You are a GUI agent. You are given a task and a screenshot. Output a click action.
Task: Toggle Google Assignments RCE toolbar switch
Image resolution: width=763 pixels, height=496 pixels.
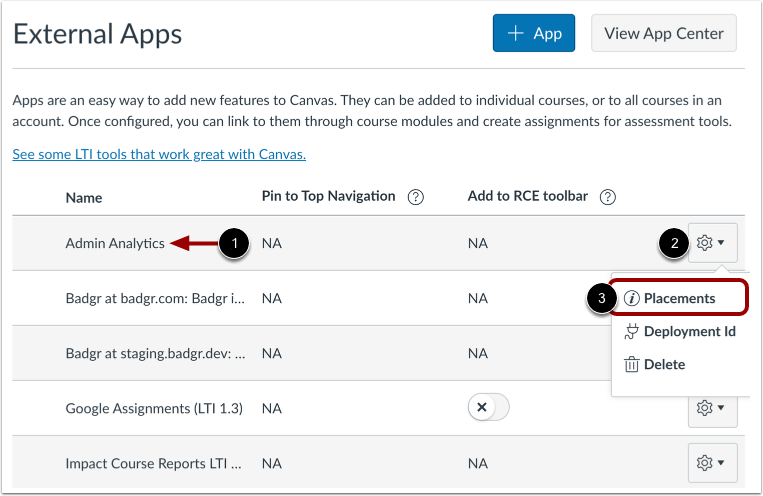tap(489, 408)
